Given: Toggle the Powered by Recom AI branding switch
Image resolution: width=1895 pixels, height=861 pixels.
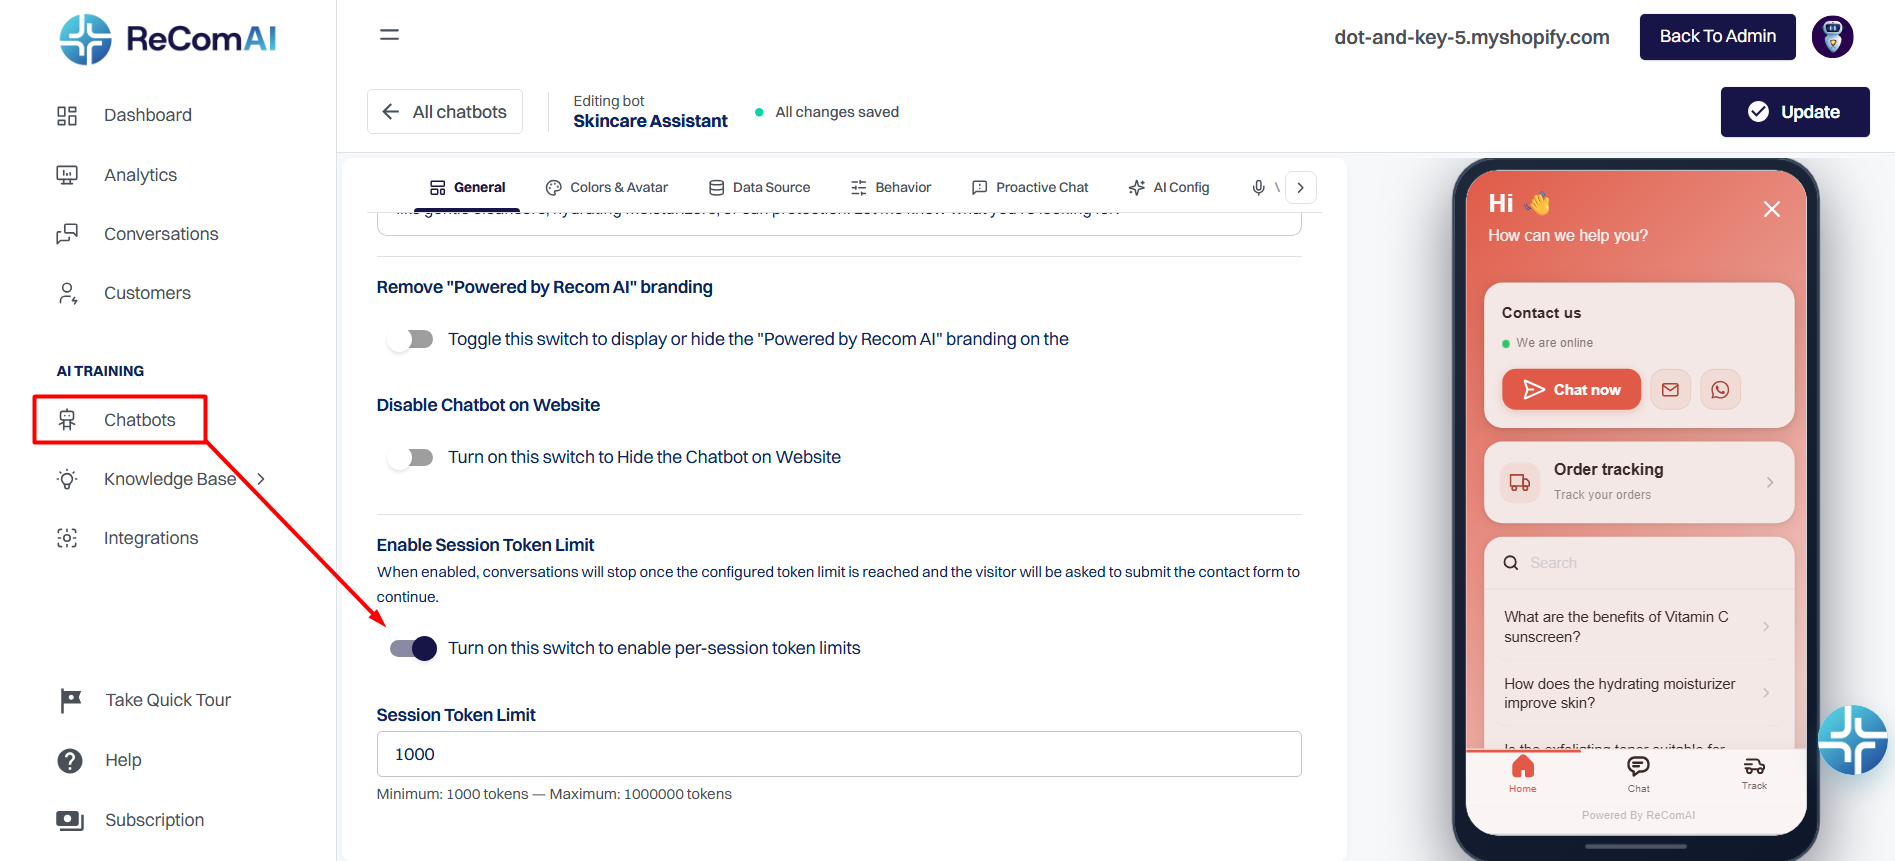Looking at the screenshot, I should [x=411, y=340].
